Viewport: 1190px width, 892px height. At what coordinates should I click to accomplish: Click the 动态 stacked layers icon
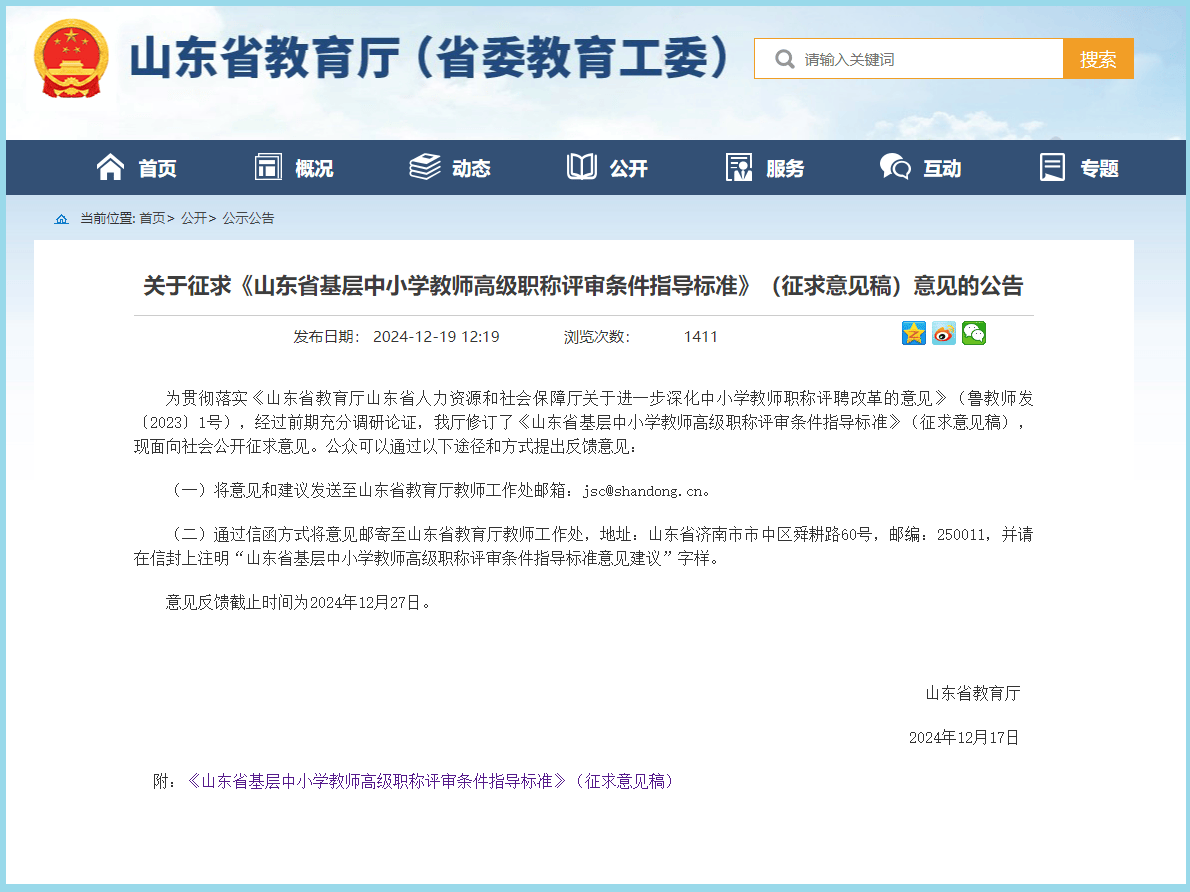(x=425, y=167)
